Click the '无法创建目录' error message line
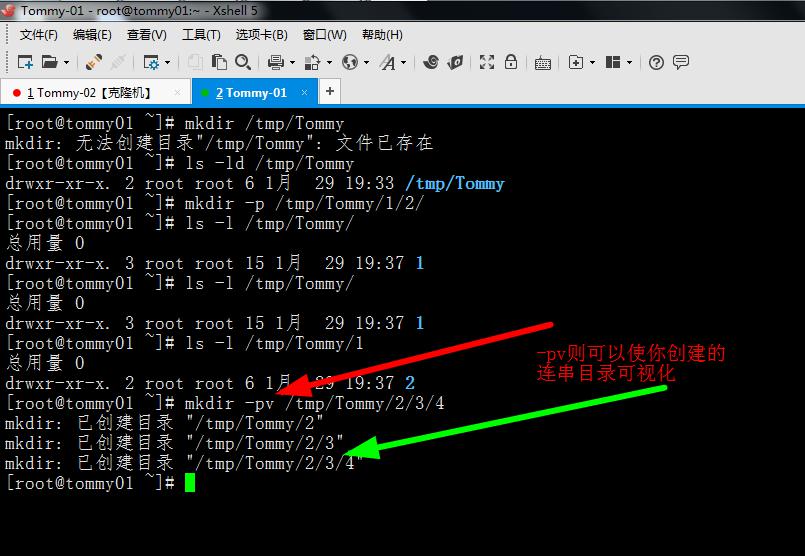Screen dimensions: 805x556 click(x=219, y=143)
